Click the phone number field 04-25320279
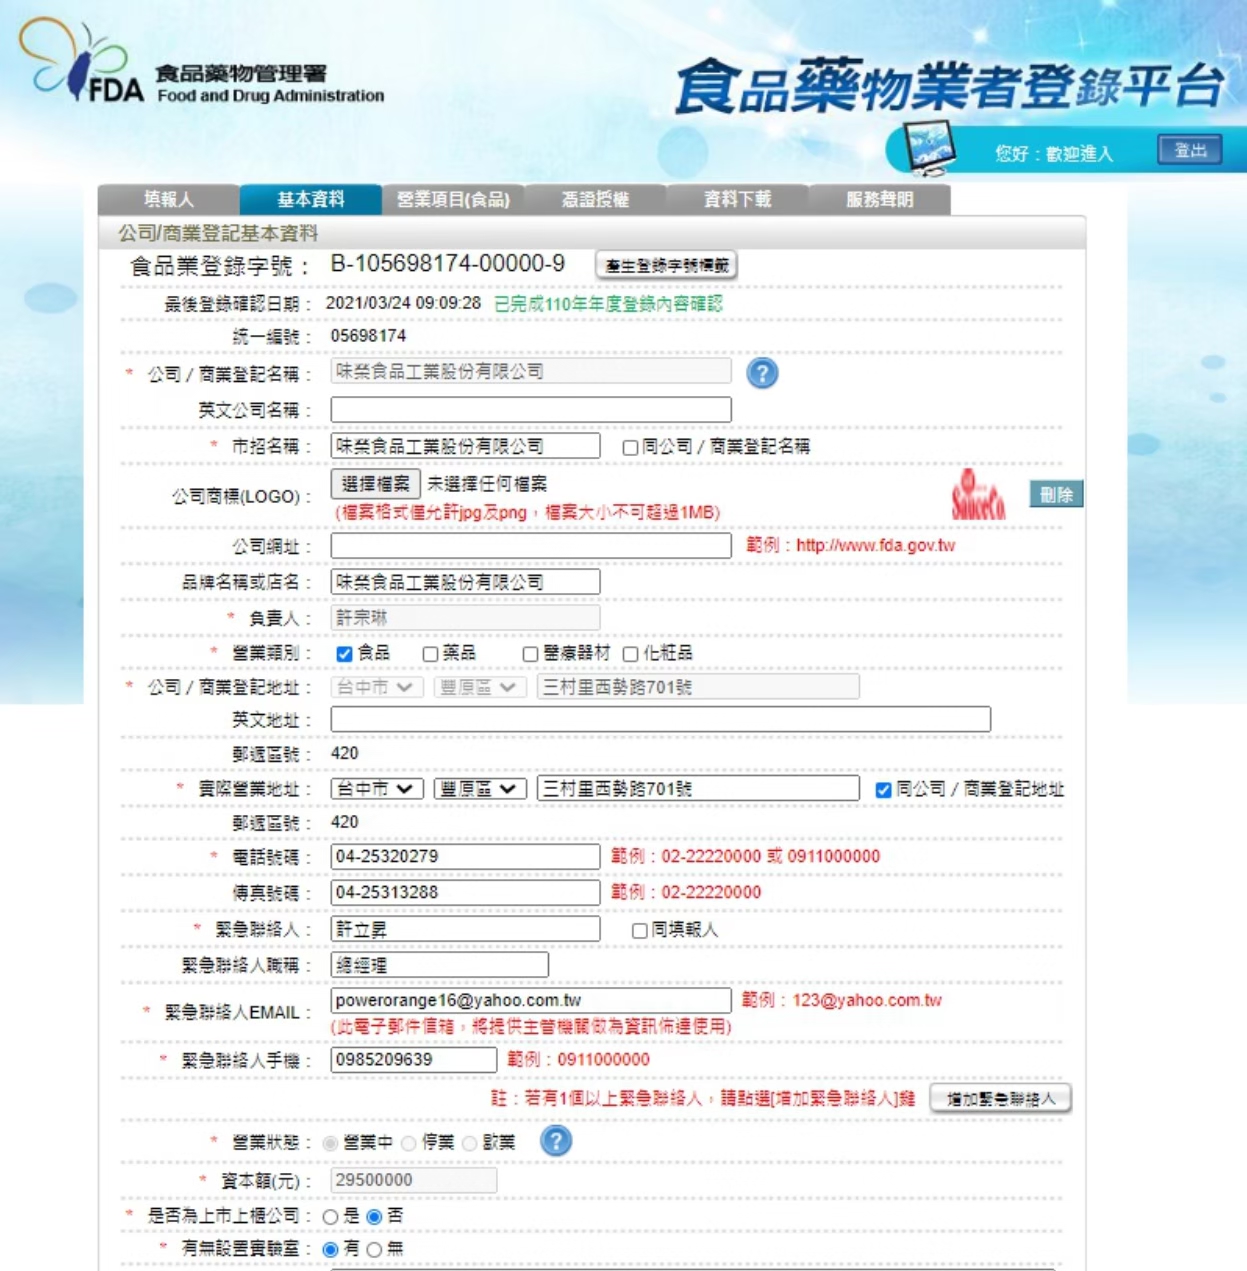The image size is (1247, 1271). point(465,857)
